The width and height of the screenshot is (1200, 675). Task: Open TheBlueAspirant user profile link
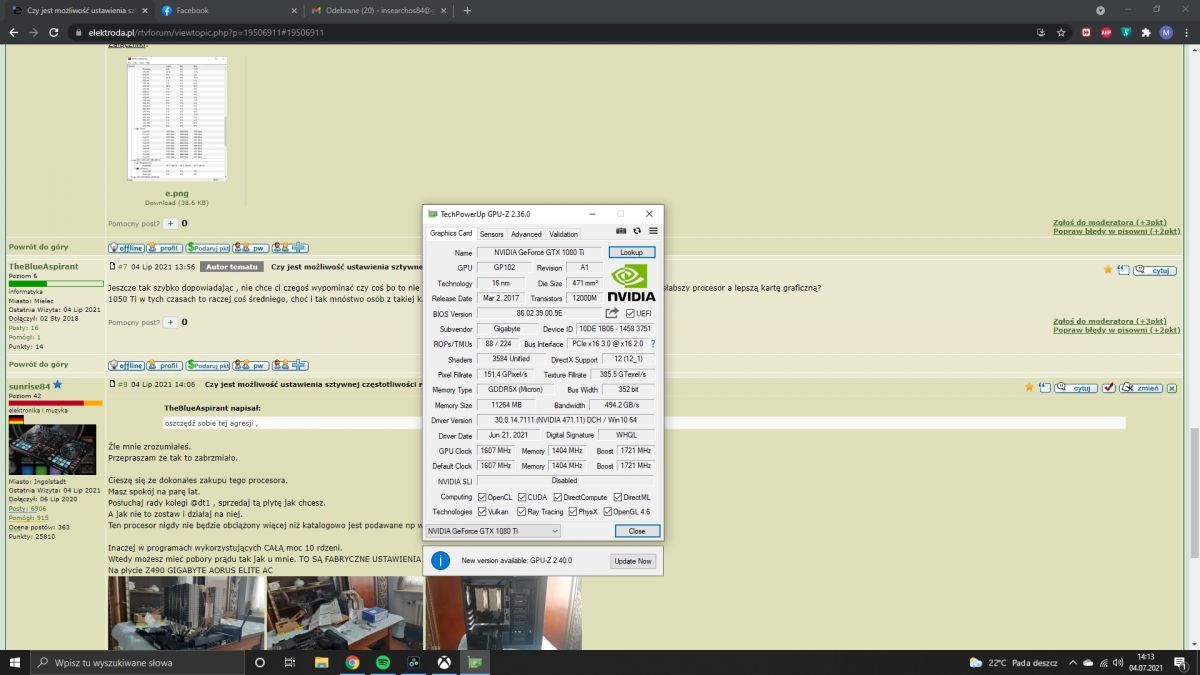tap(43, 267)
